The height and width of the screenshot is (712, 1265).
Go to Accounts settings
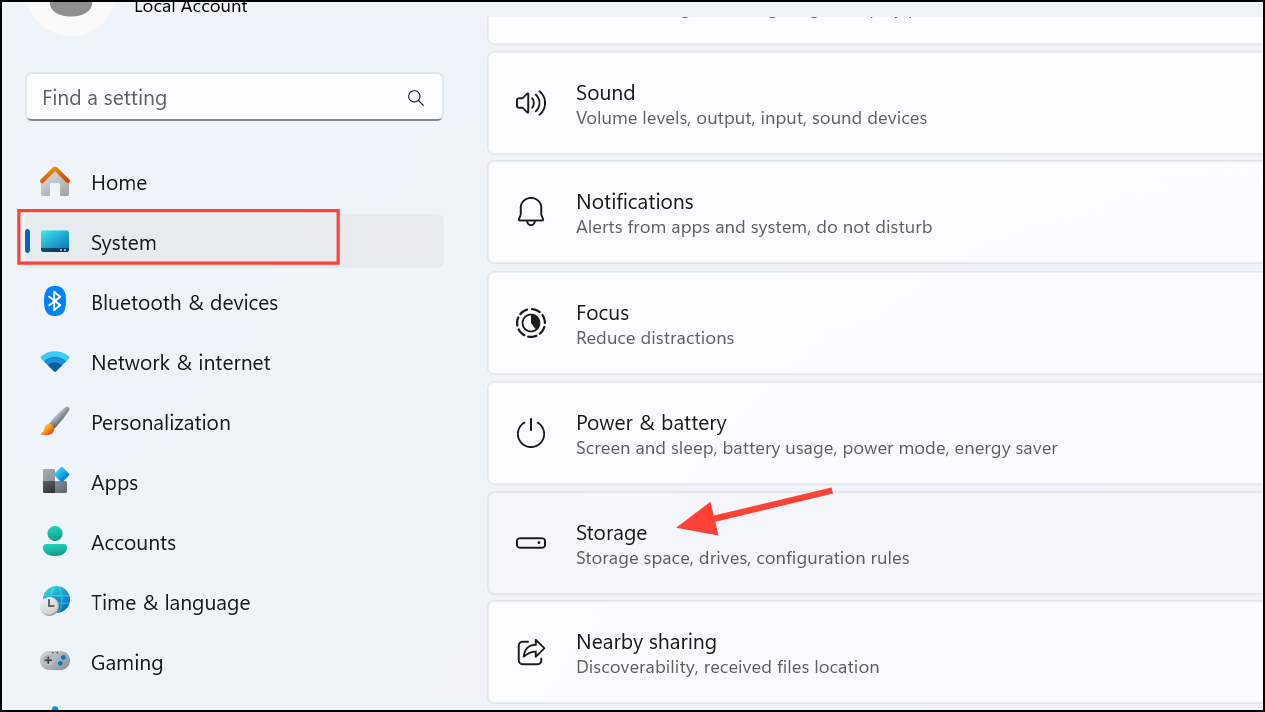click(133, 543)
